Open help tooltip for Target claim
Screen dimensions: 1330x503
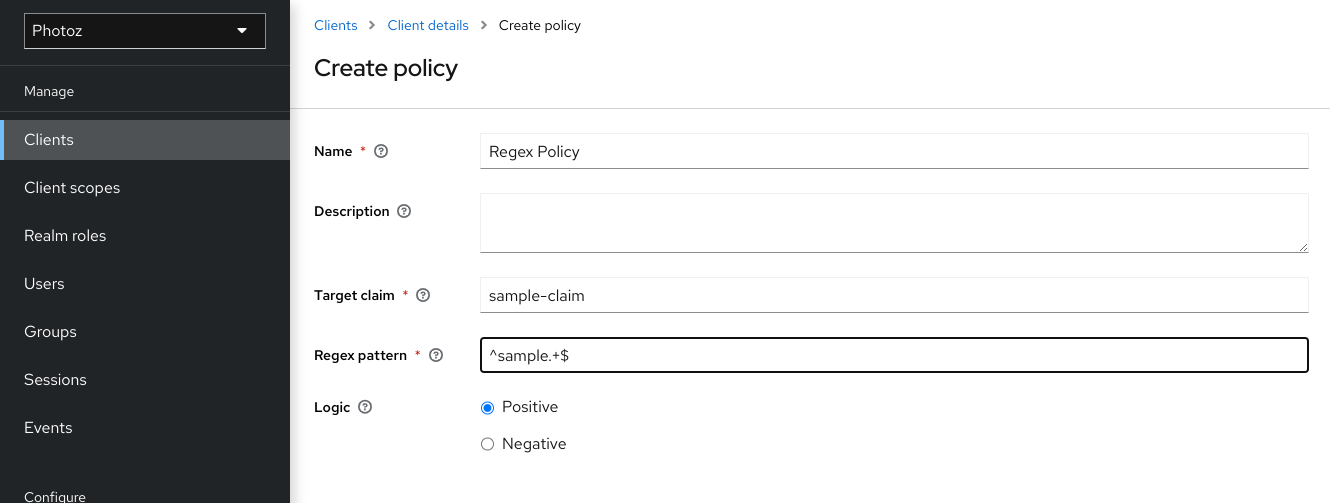[422, 296]
